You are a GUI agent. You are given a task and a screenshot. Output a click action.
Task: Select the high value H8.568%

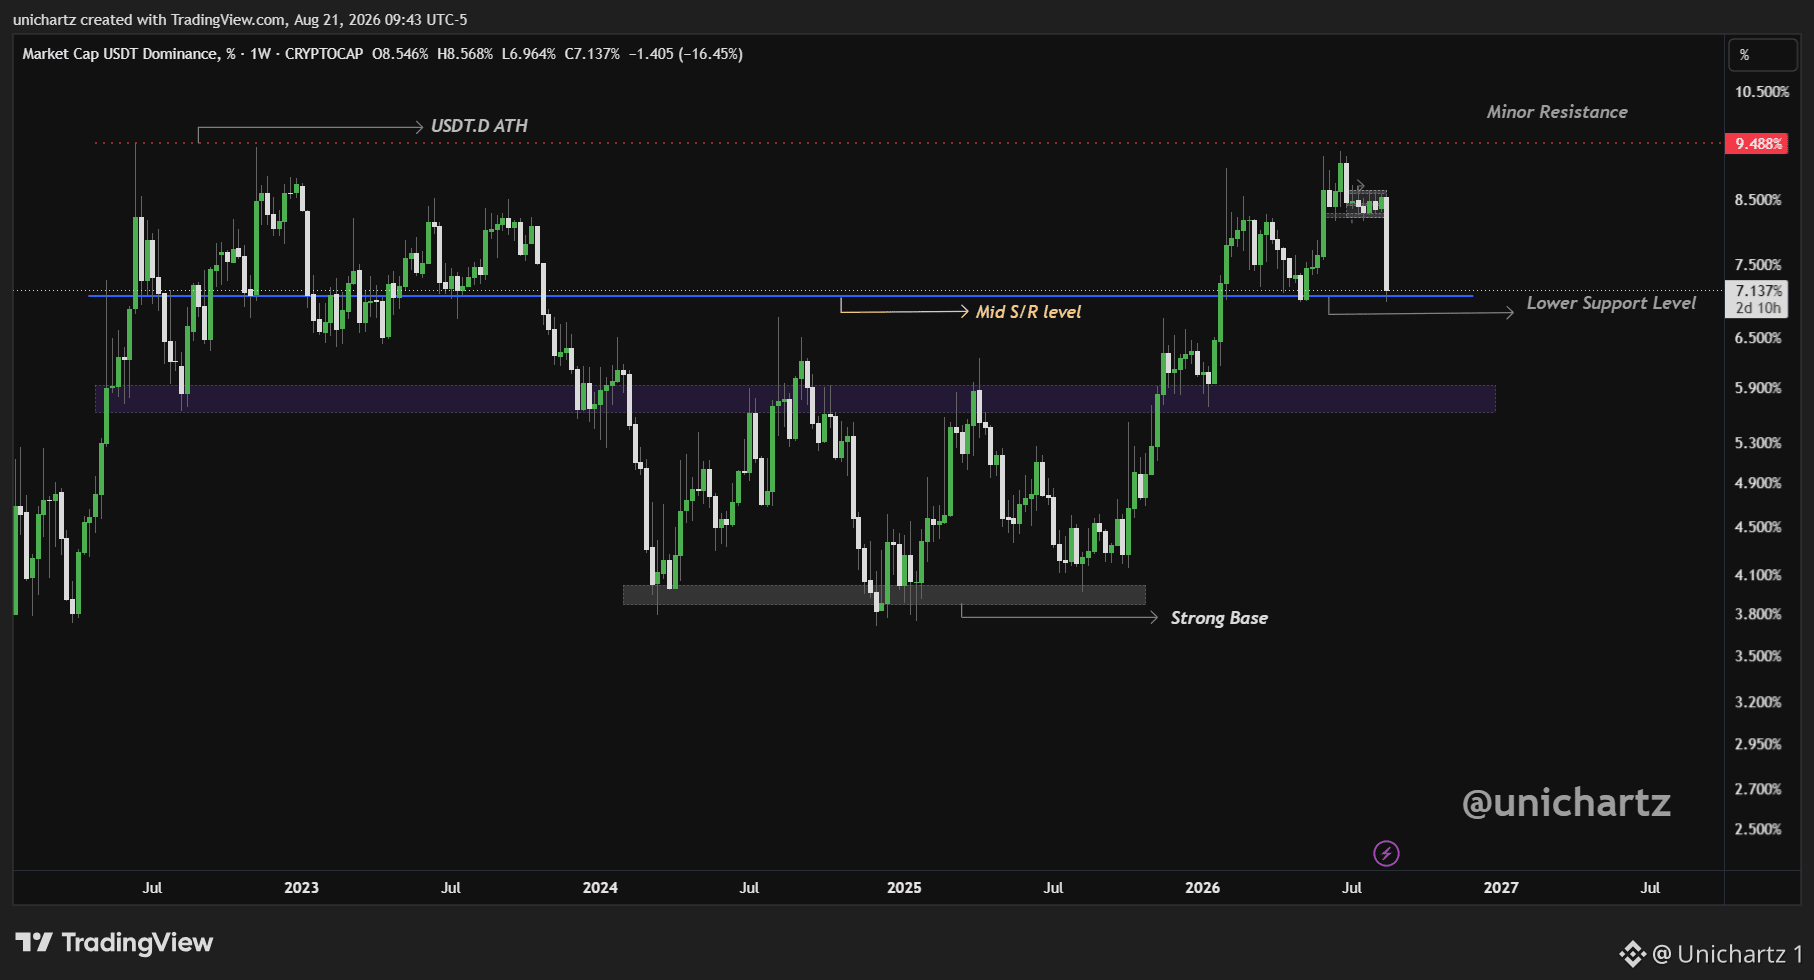465,54
